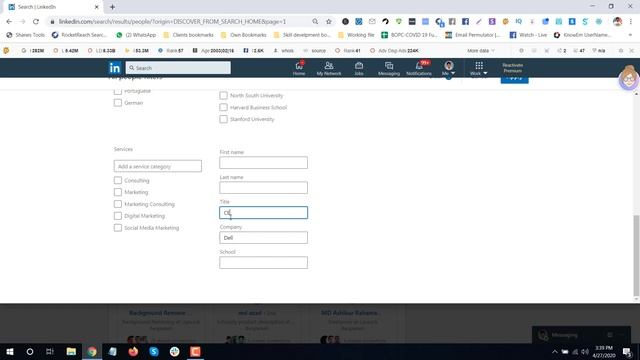The image size is (640, 360).
Task: Click the Add a service category field
Action: [158, 166]
